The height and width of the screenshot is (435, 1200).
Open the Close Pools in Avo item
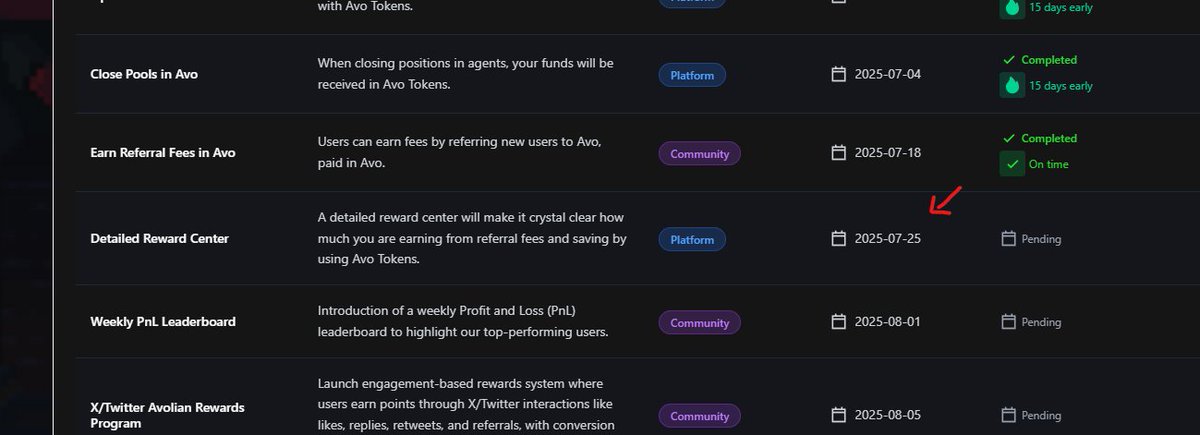144,74
